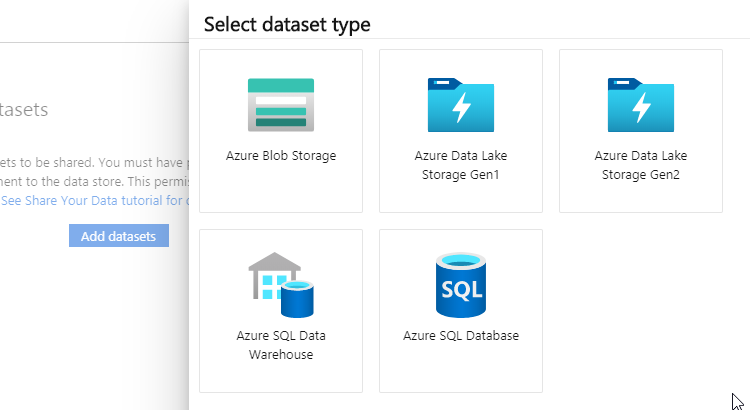
Task: Choose the Azure SQL Database cylinder icon
Action: (461, 285)
